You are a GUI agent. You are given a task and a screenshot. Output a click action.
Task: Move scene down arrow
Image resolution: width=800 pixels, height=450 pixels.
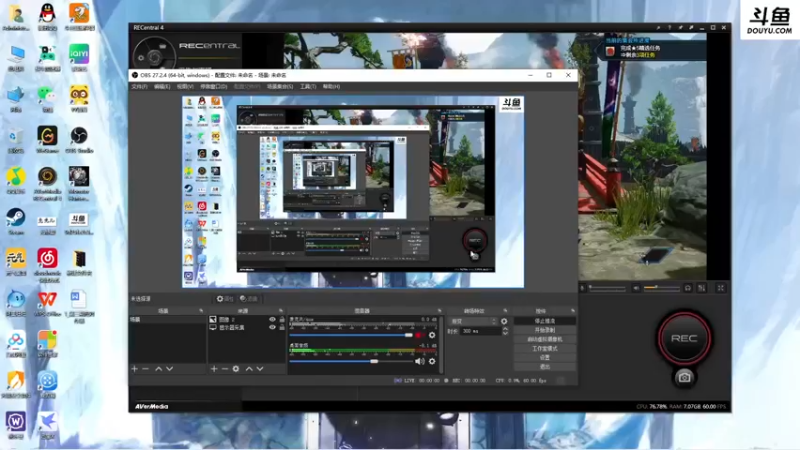[x=169, y=368]
